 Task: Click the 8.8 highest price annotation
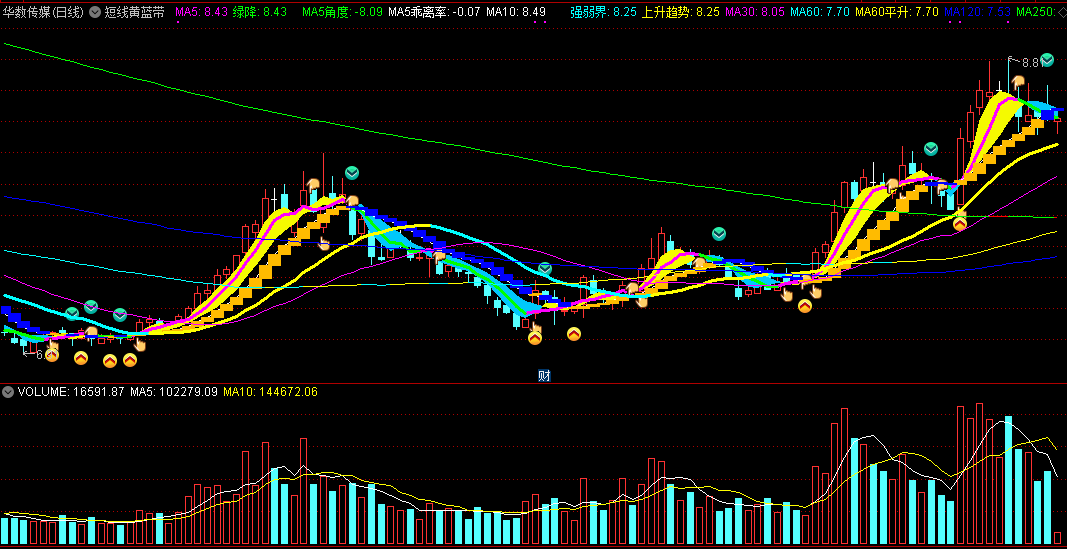point(1031,63)
